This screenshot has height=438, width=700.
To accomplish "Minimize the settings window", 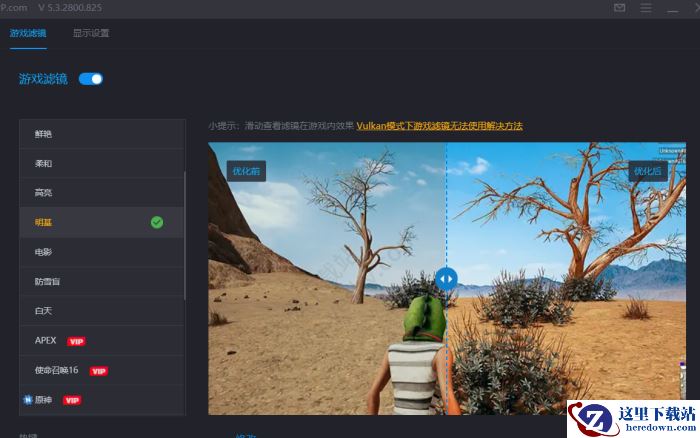I will [x=673, y=10].
